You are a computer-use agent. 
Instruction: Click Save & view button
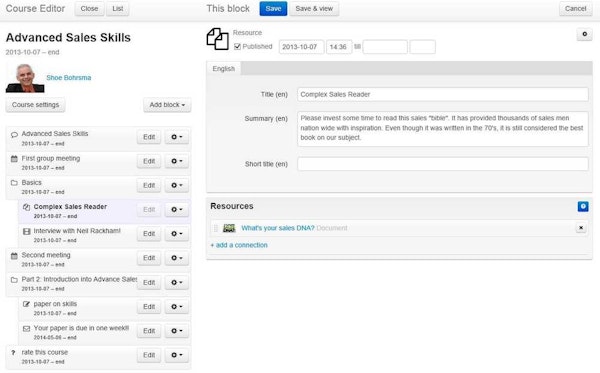314,8
